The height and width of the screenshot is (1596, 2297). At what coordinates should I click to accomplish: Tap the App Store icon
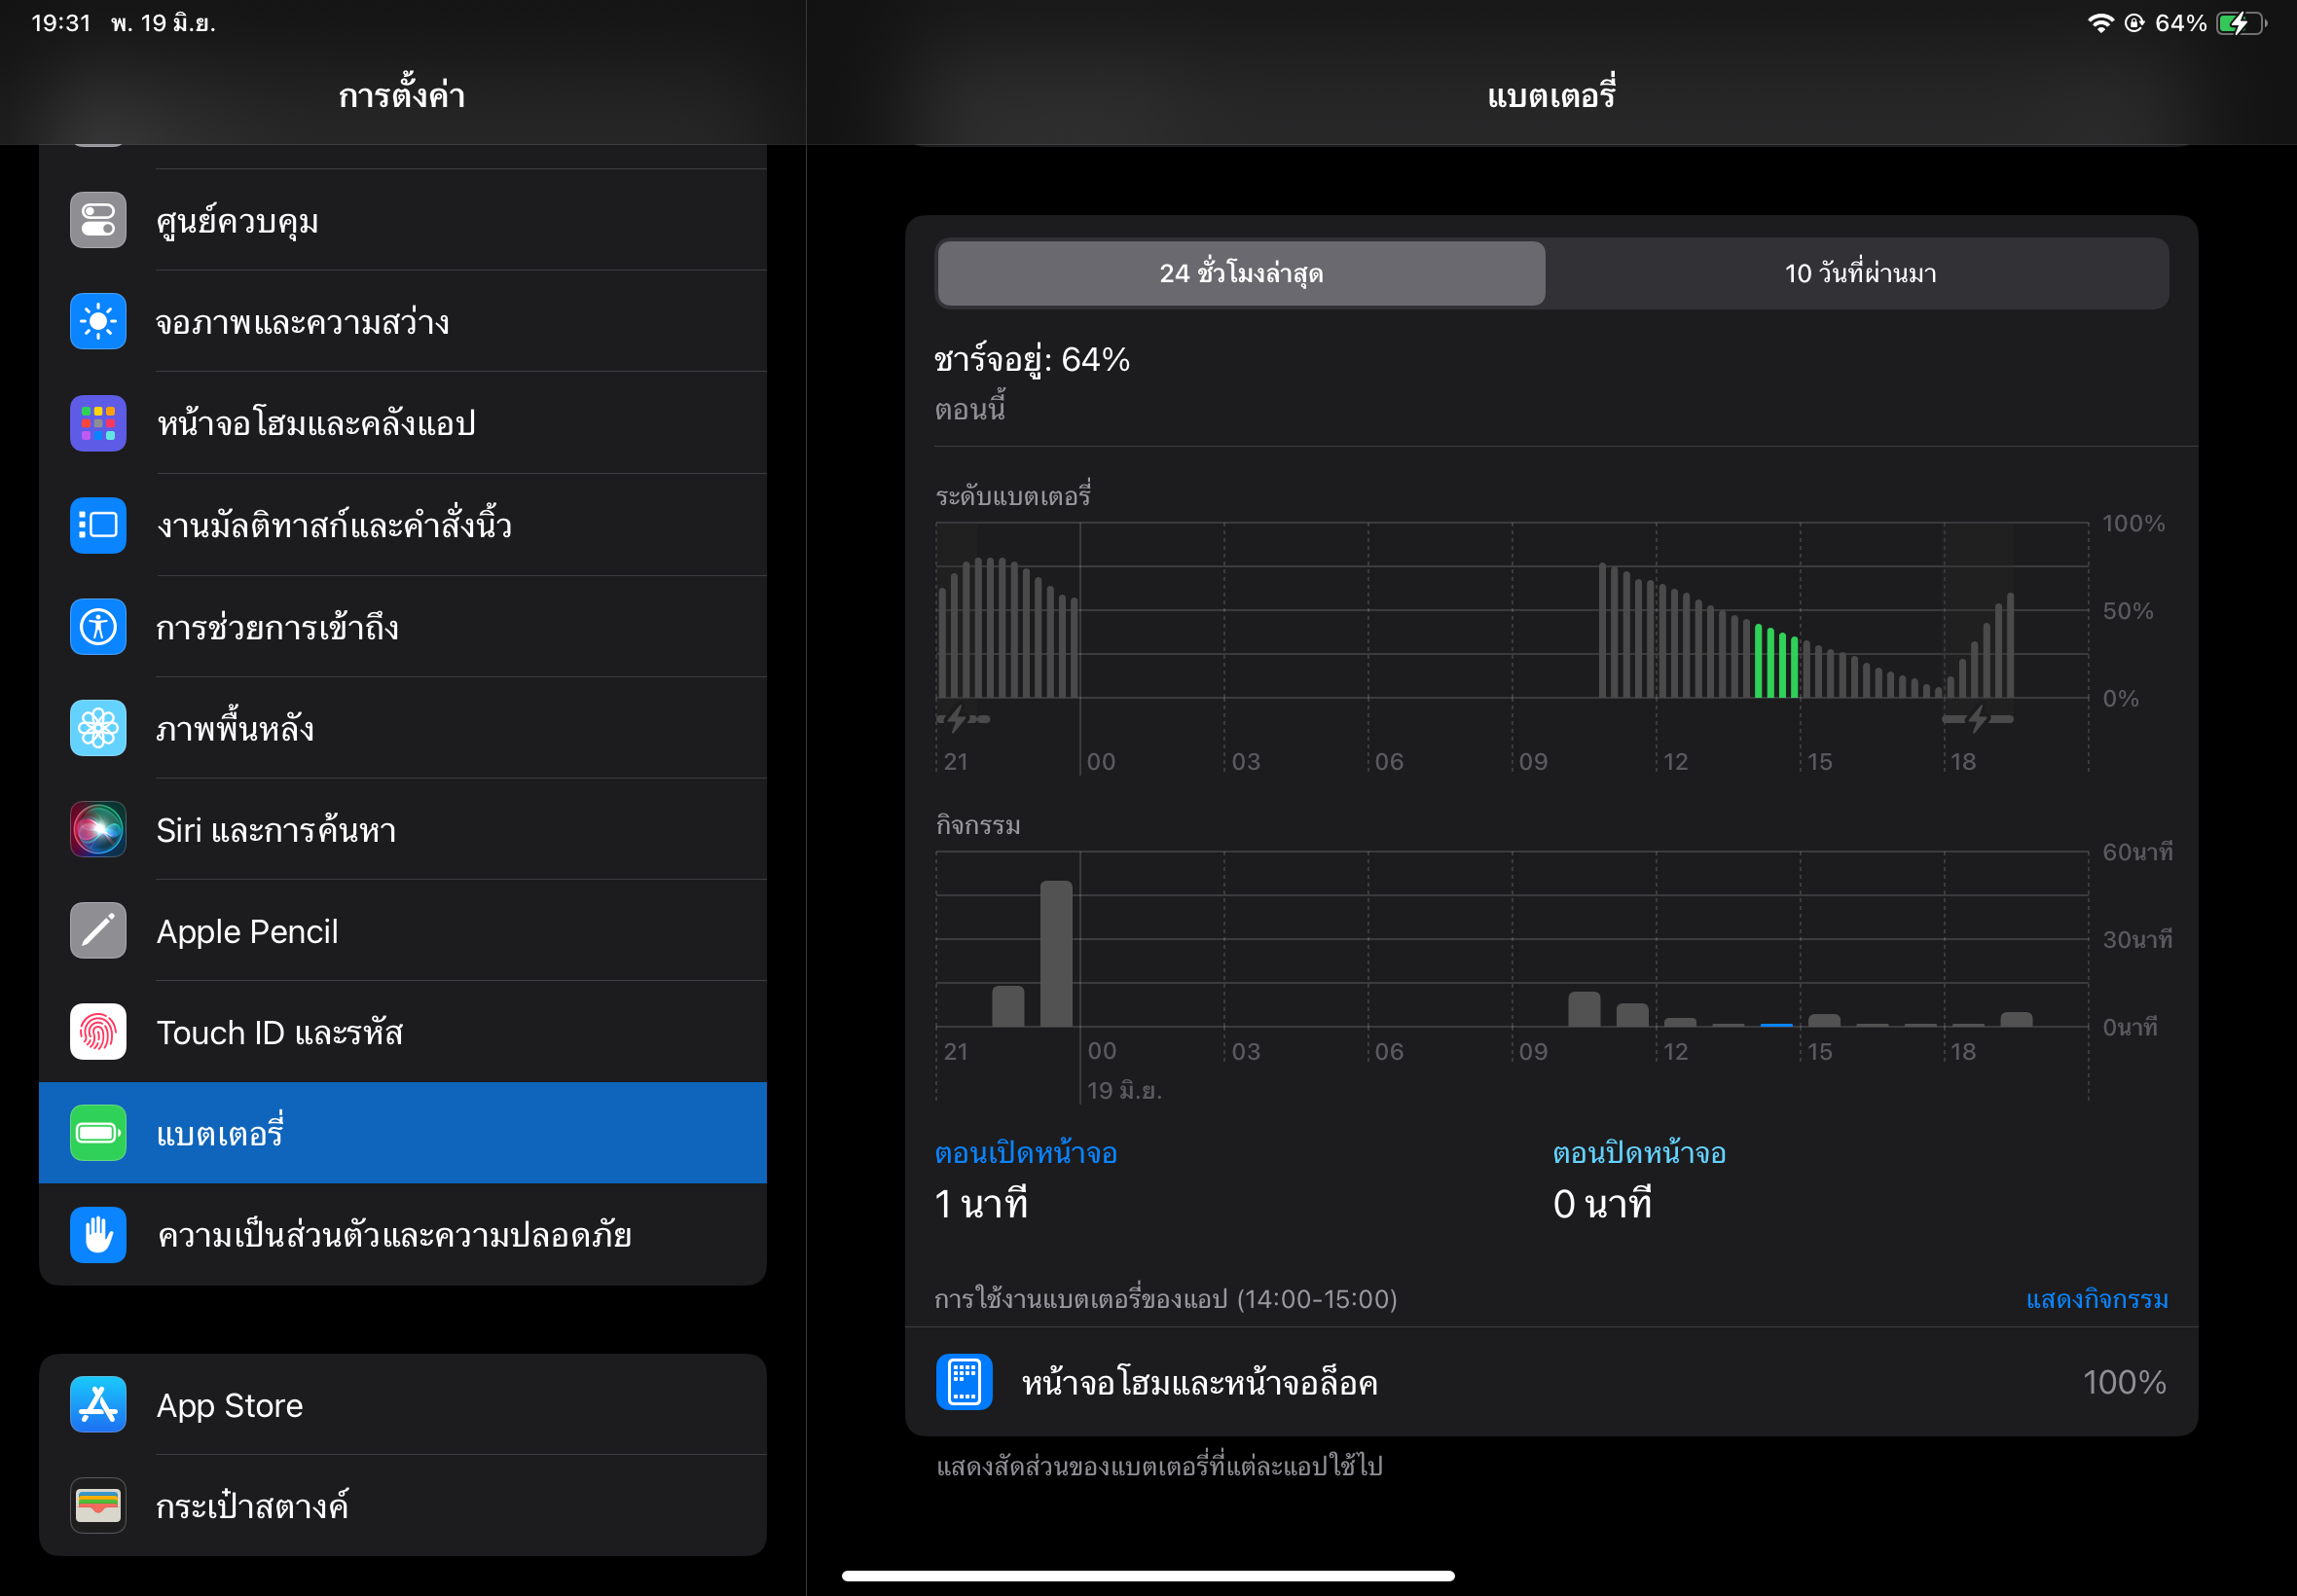click(x=98, y=1405)
